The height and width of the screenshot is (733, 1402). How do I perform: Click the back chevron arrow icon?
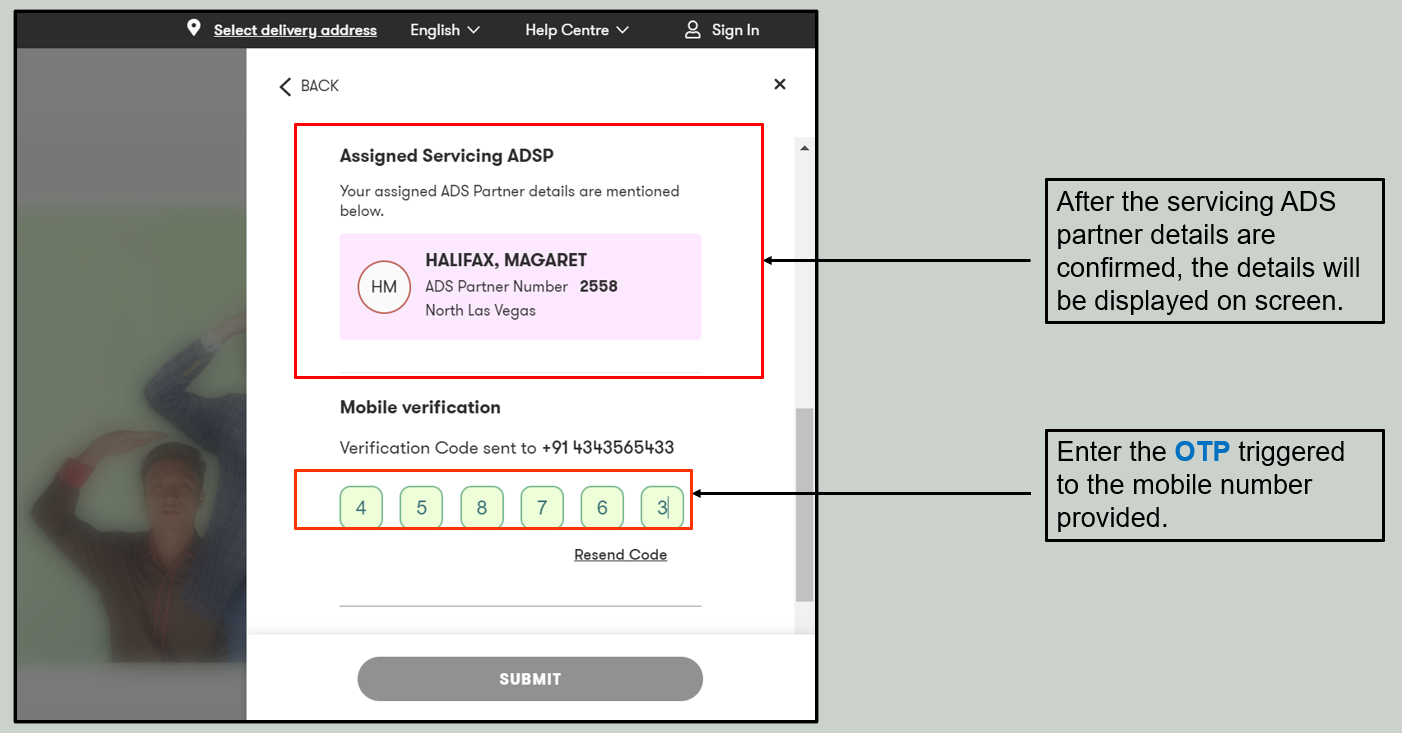[x=285, y=87]
